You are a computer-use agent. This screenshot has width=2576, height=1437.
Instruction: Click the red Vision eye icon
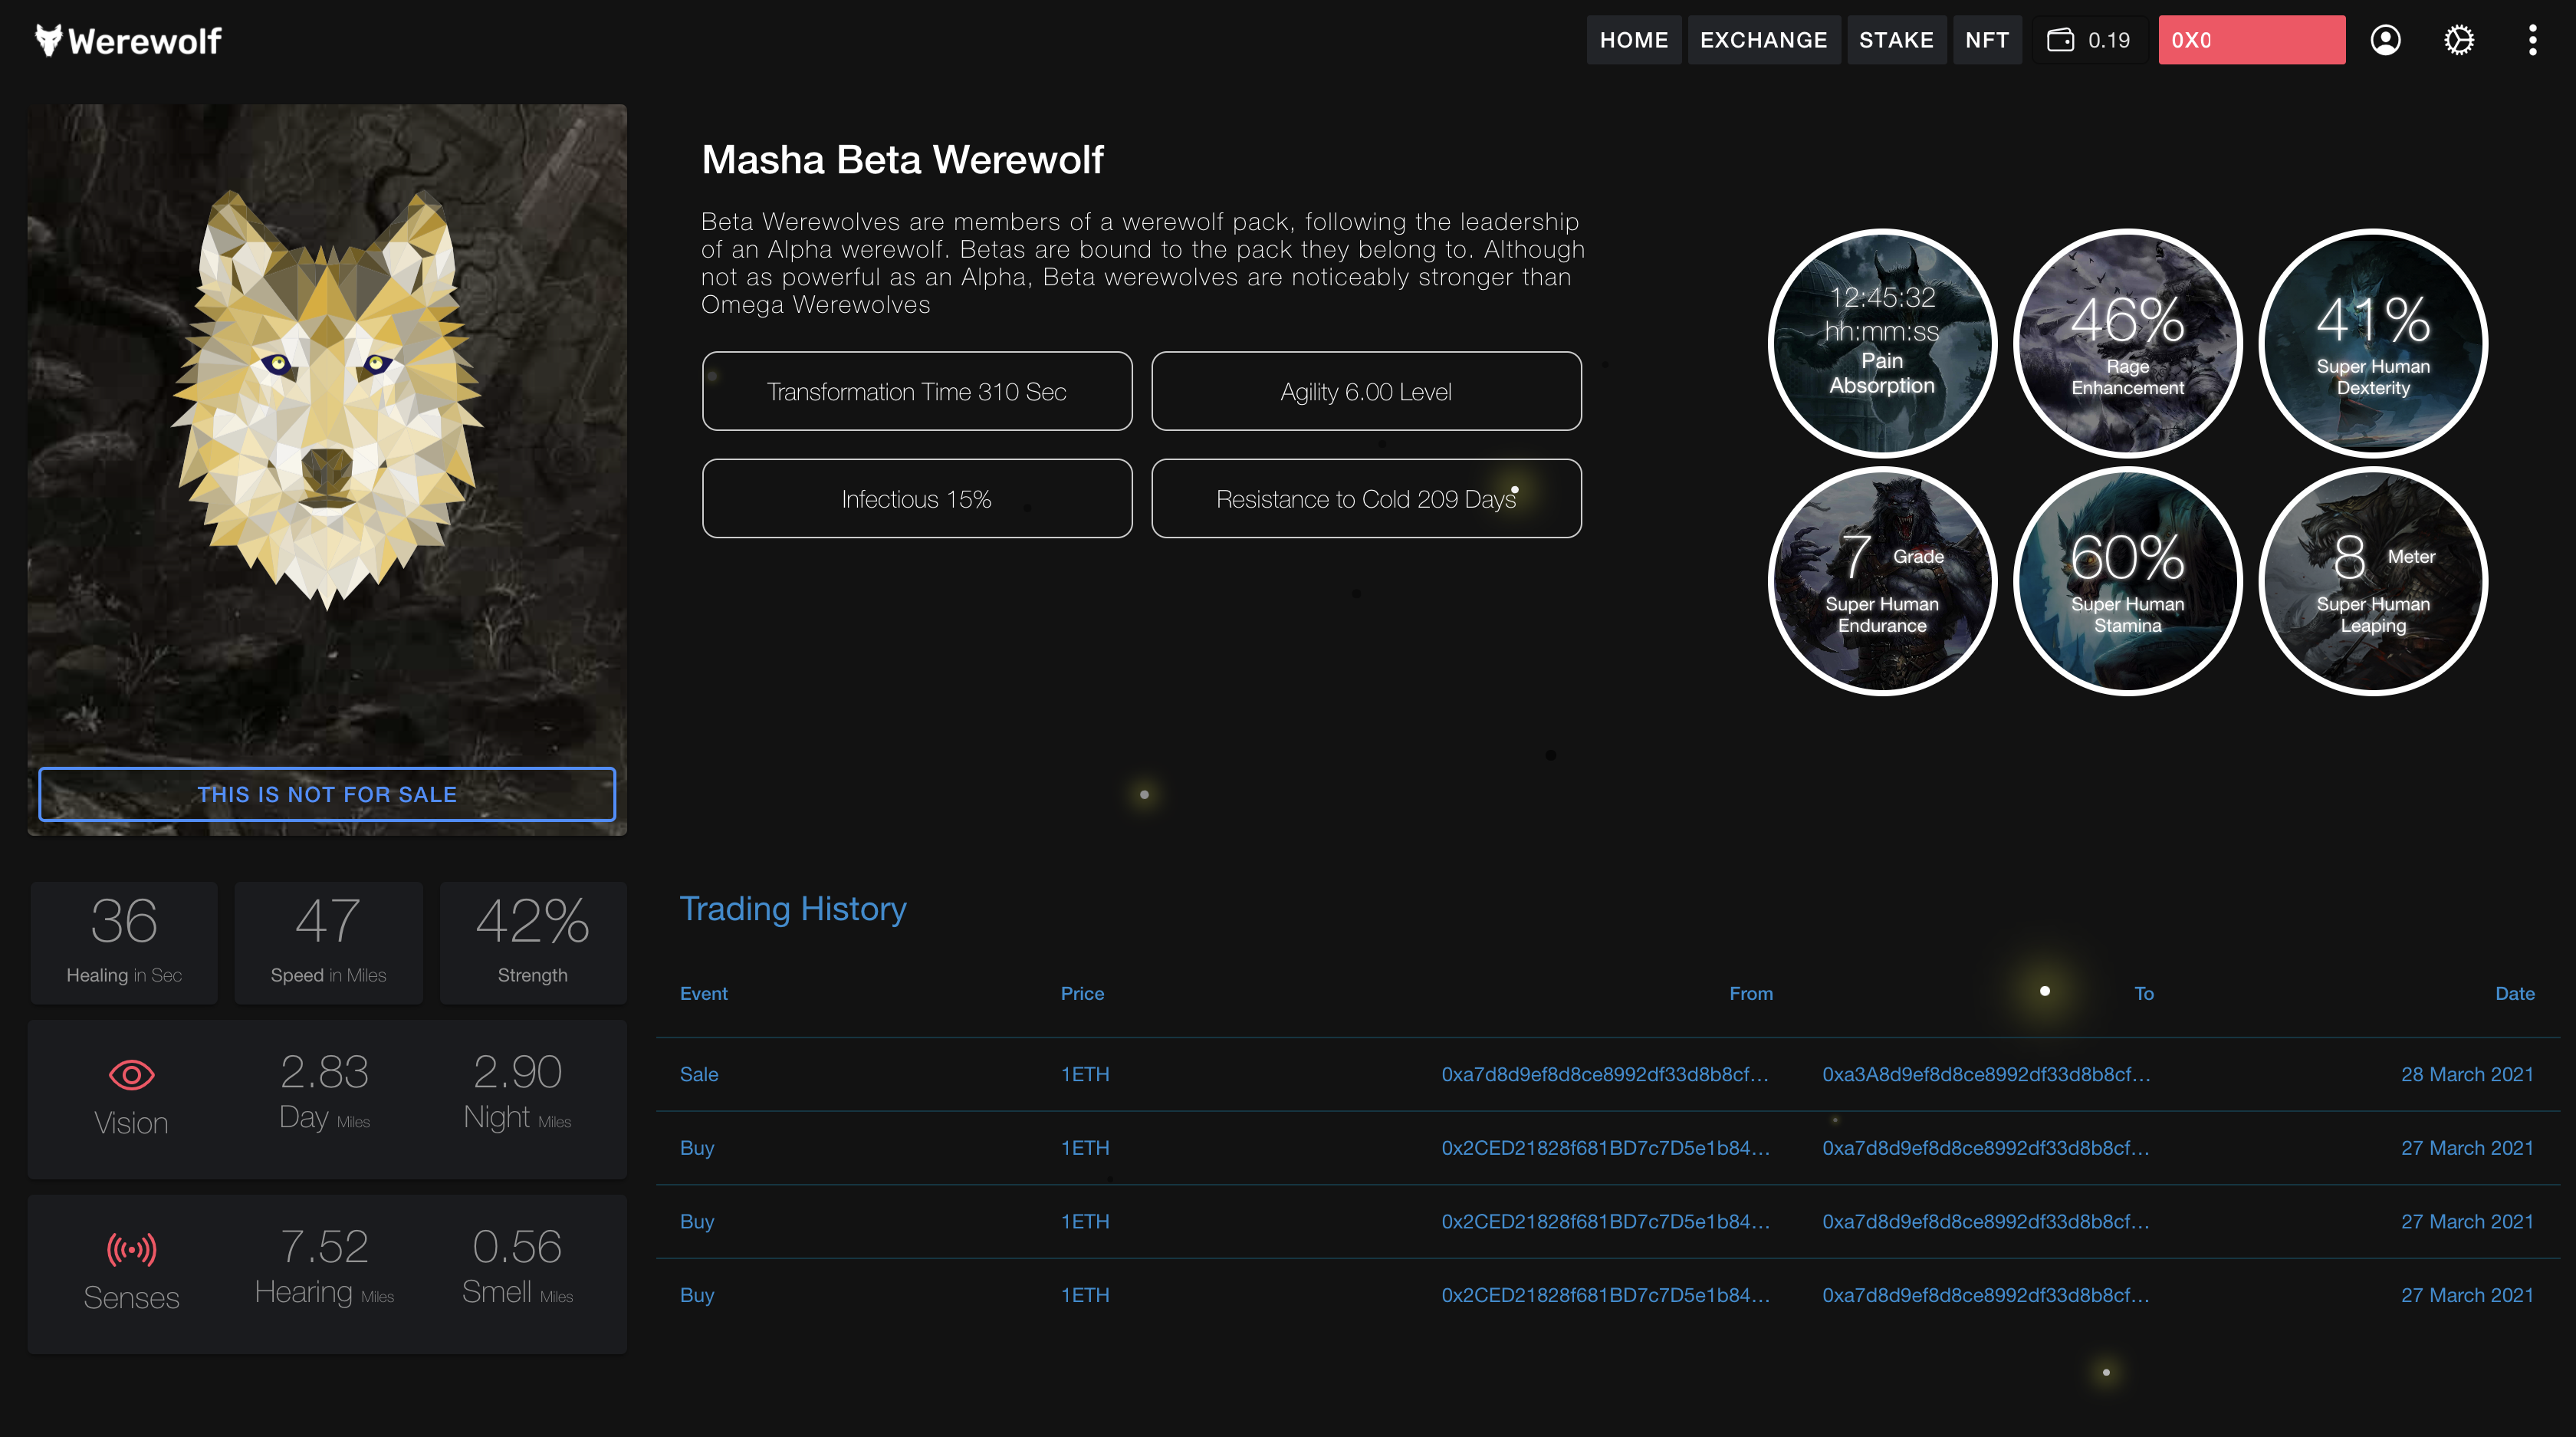click(x=131, y=1076)
